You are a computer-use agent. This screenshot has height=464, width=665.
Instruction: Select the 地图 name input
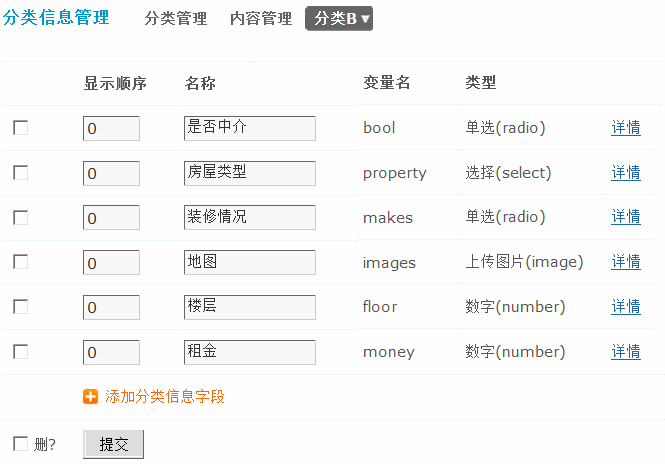tap(249, 262)
